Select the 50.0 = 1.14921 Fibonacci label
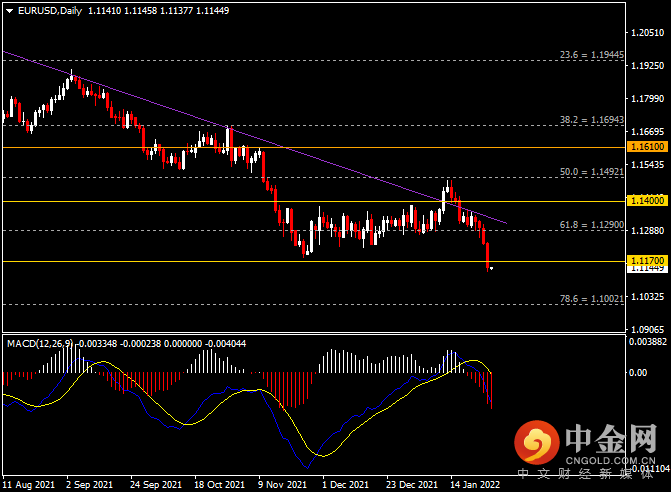The image size is (671, 492). 592,172
